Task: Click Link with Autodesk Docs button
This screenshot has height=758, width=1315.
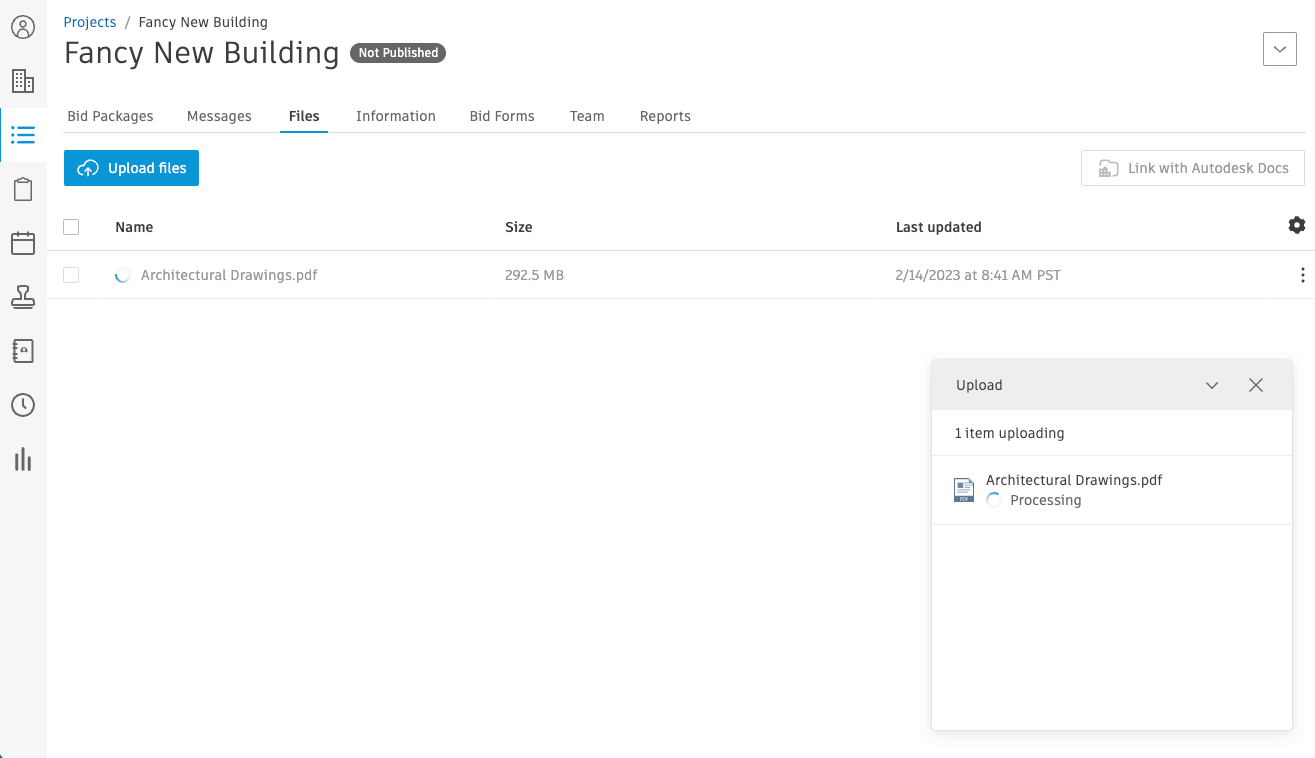Action: [x=1193, y=168]
